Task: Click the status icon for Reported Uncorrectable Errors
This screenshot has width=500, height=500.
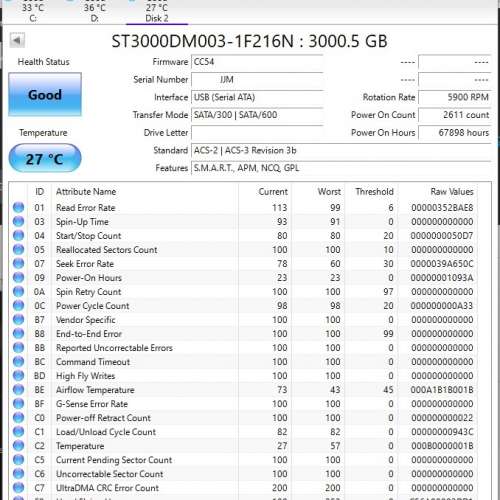Action: pos(19,347)
